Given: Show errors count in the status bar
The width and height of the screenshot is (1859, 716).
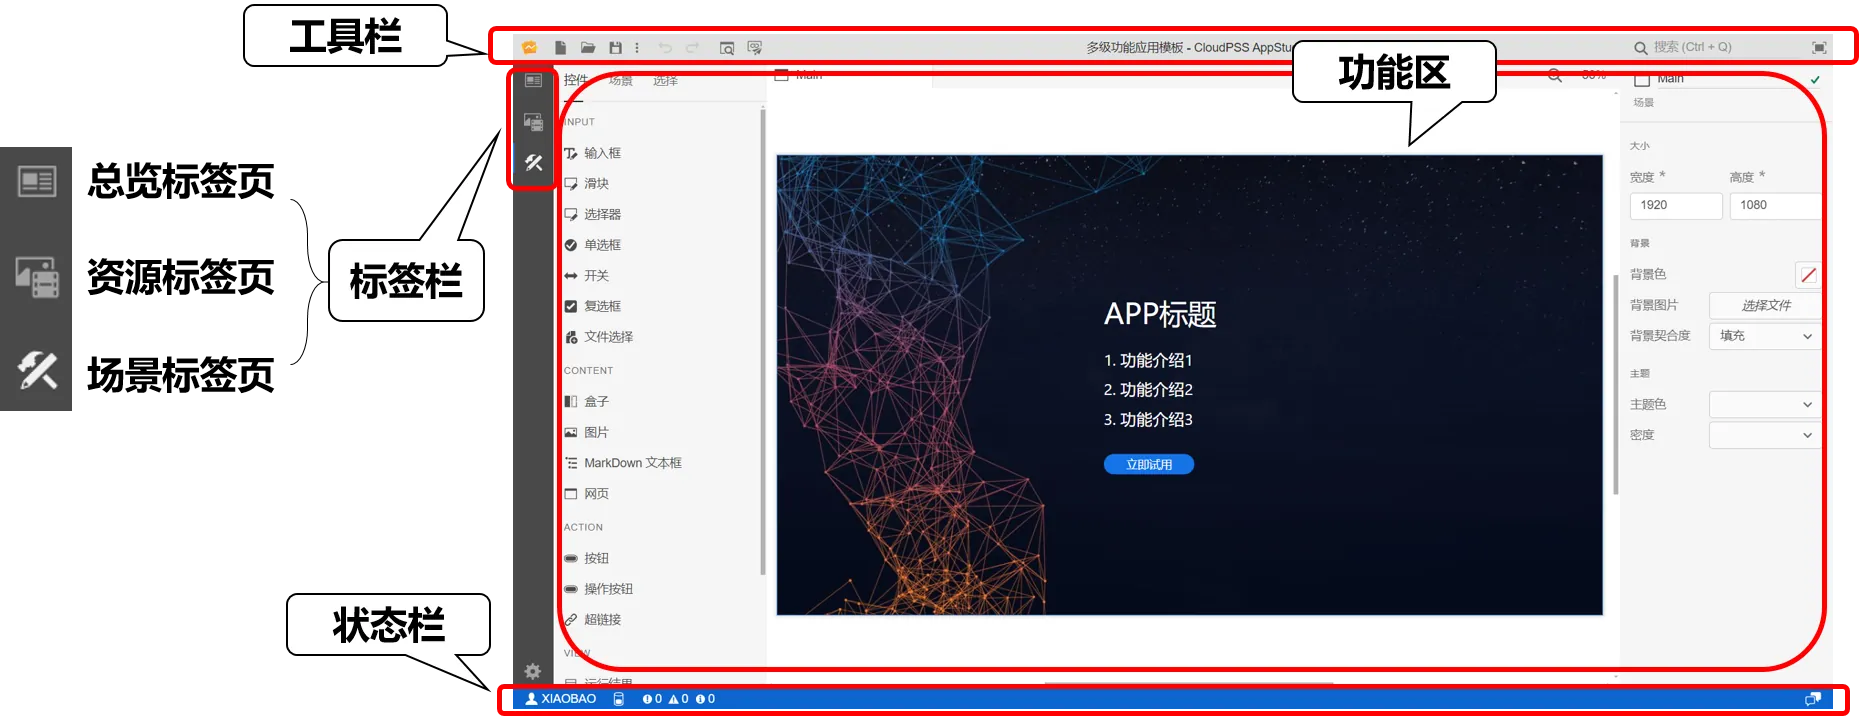Looking at the screenshot, I should coord(652,699).
